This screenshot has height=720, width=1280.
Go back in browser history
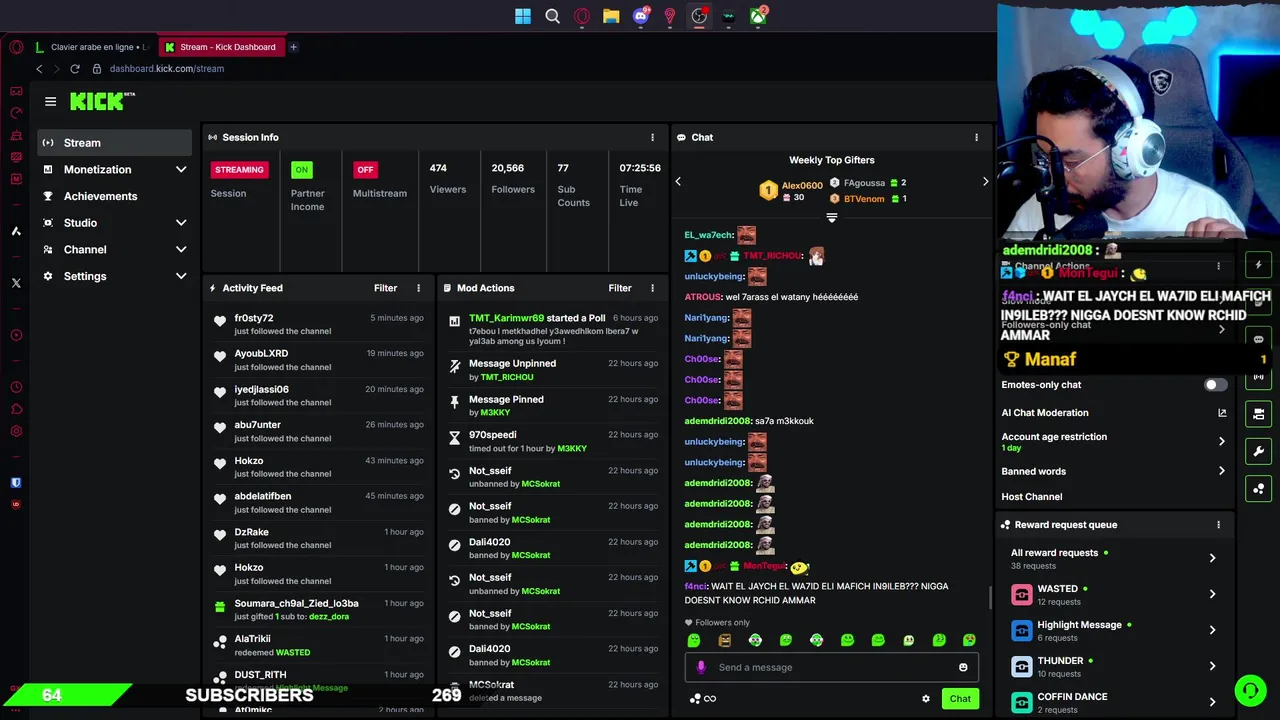coord(39,69)
